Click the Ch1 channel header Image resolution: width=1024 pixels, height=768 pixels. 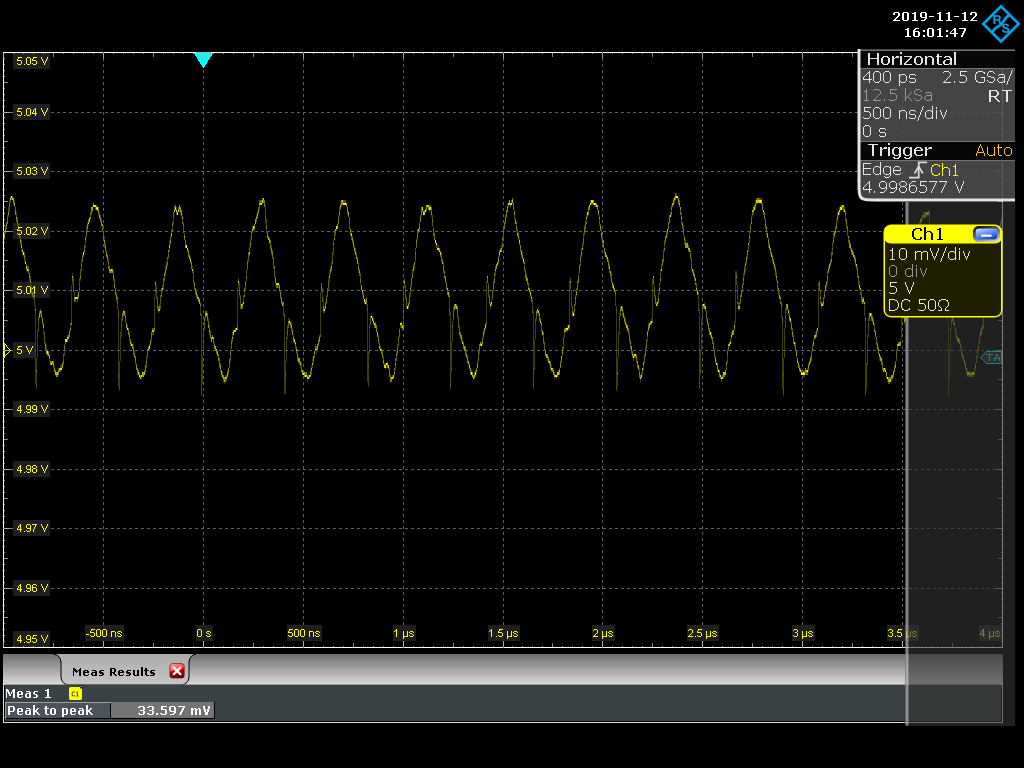927,234
